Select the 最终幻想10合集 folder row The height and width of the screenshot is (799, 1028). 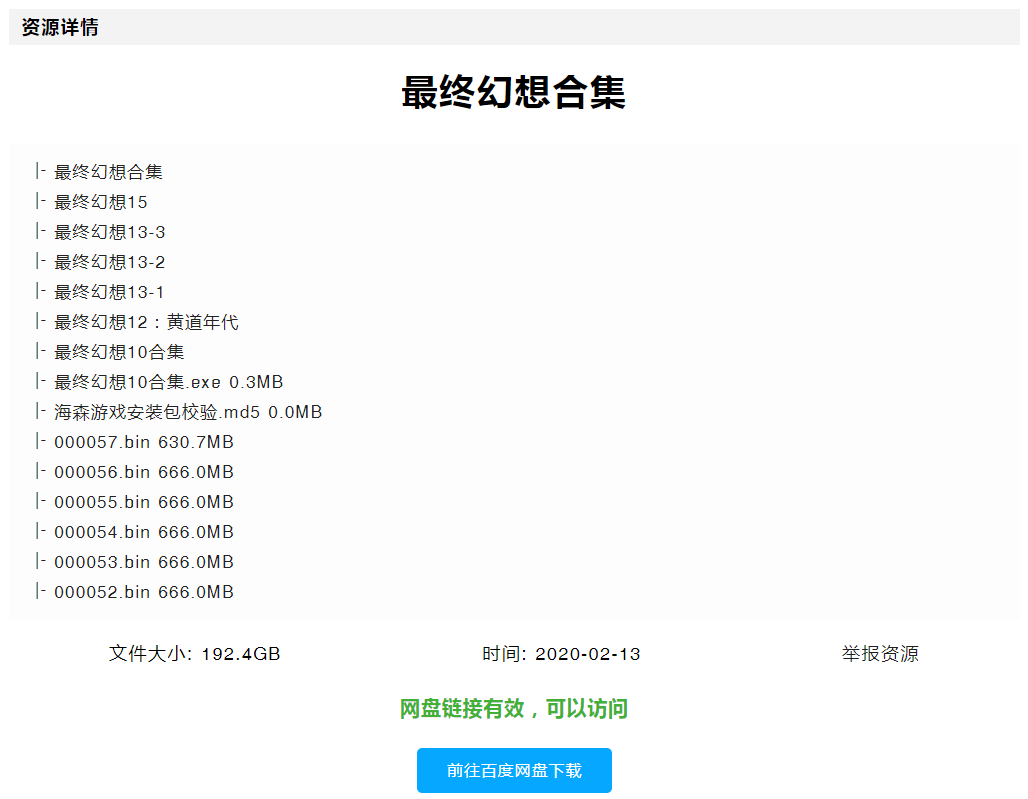(x=119, y=352)
